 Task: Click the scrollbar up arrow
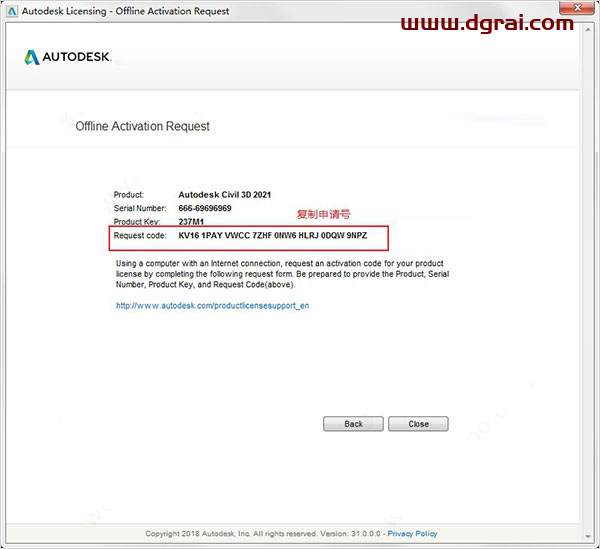588,30
